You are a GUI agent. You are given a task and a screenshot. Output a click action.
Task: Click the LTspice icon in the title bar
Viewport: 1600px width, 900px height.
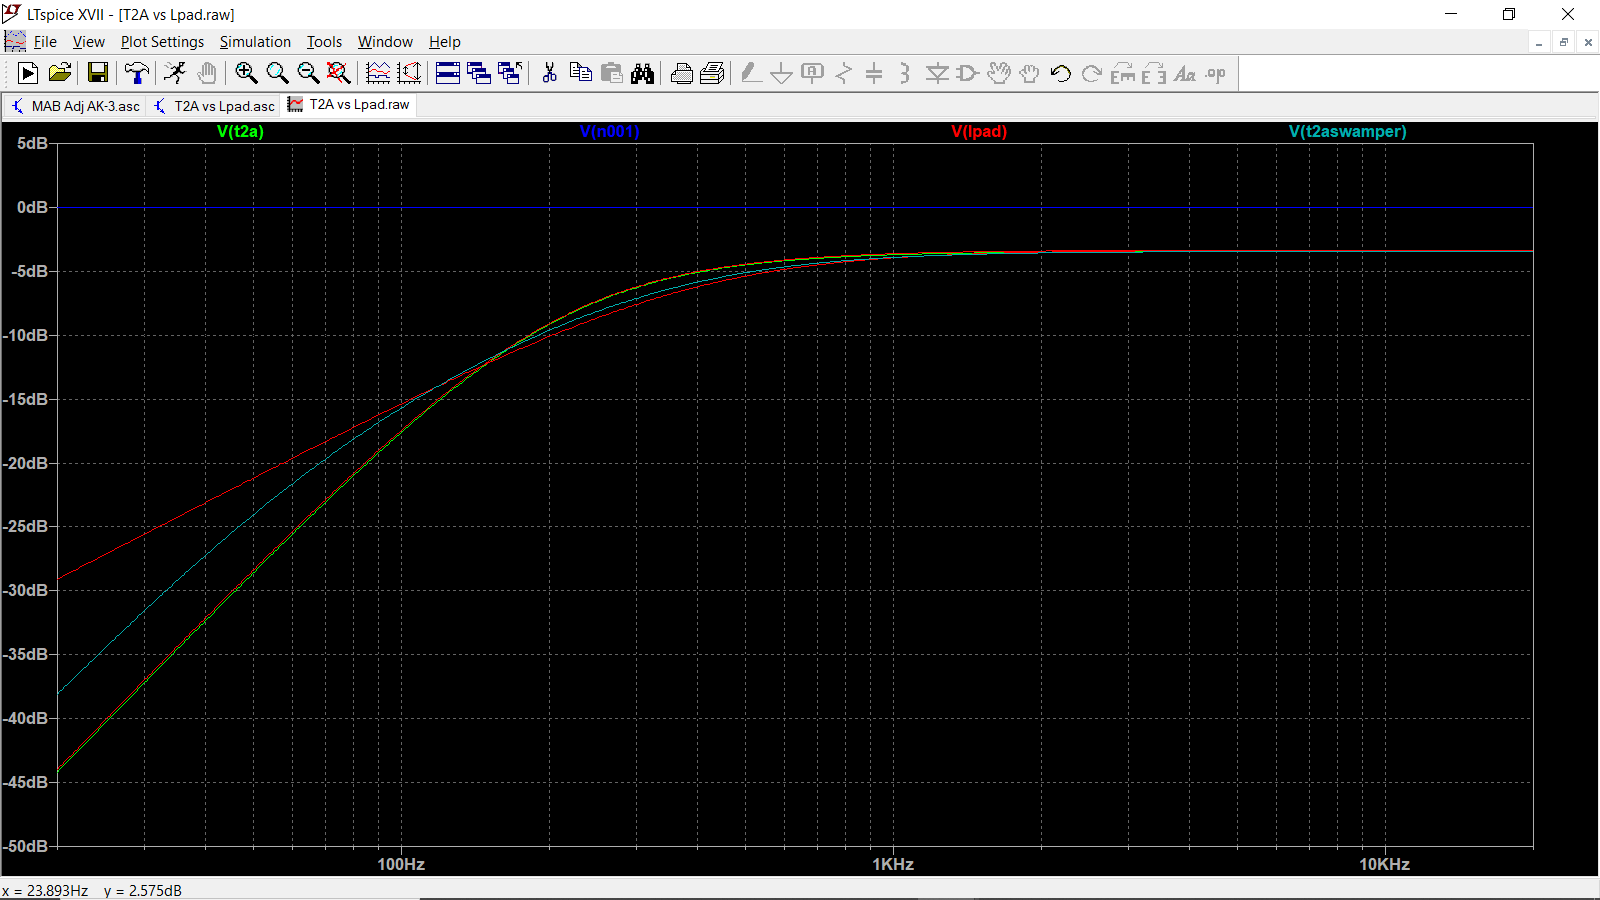click(11, 14)
